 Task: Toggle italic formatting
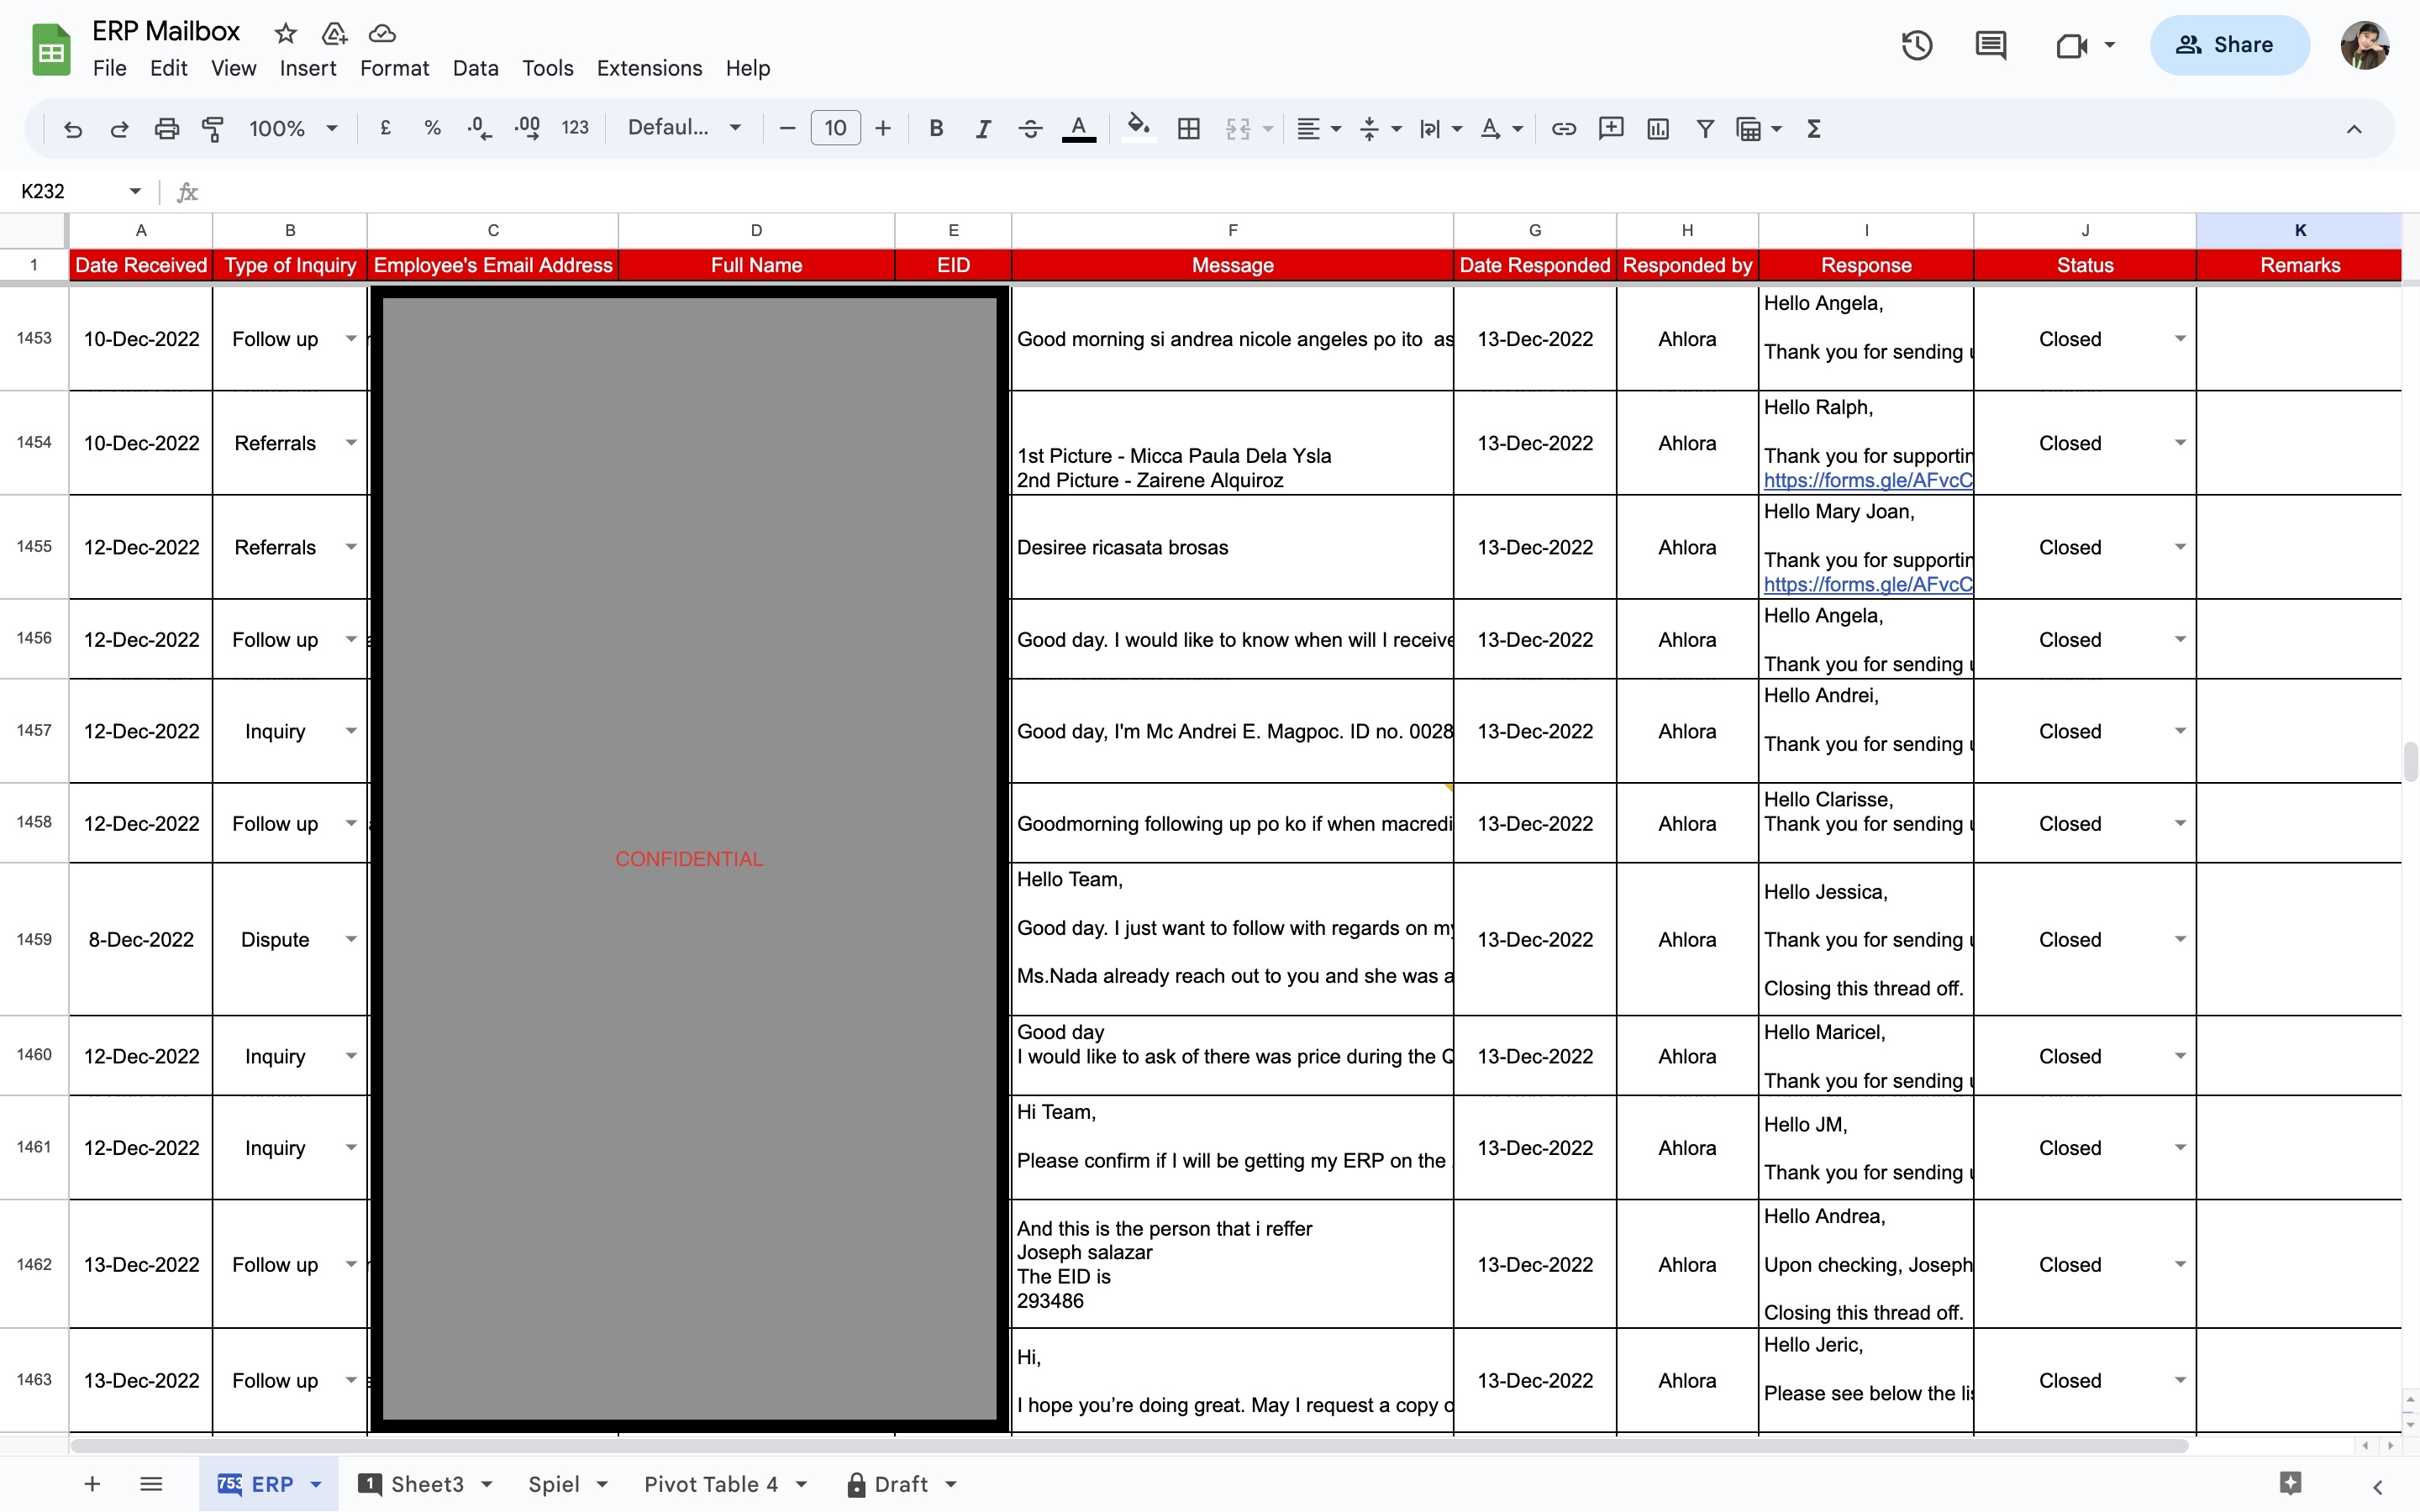(x=983, y=129)
